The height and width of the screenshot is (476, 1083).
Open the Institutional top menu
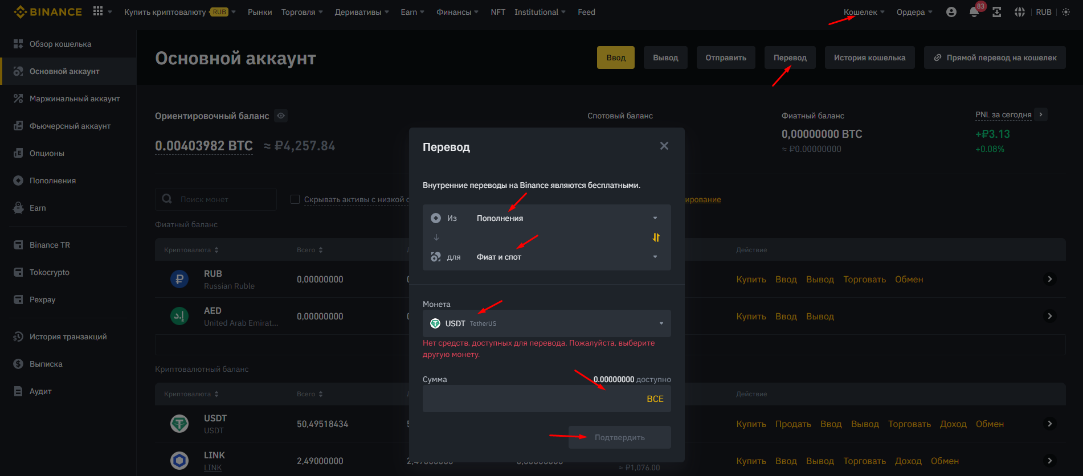click(541, 12)
